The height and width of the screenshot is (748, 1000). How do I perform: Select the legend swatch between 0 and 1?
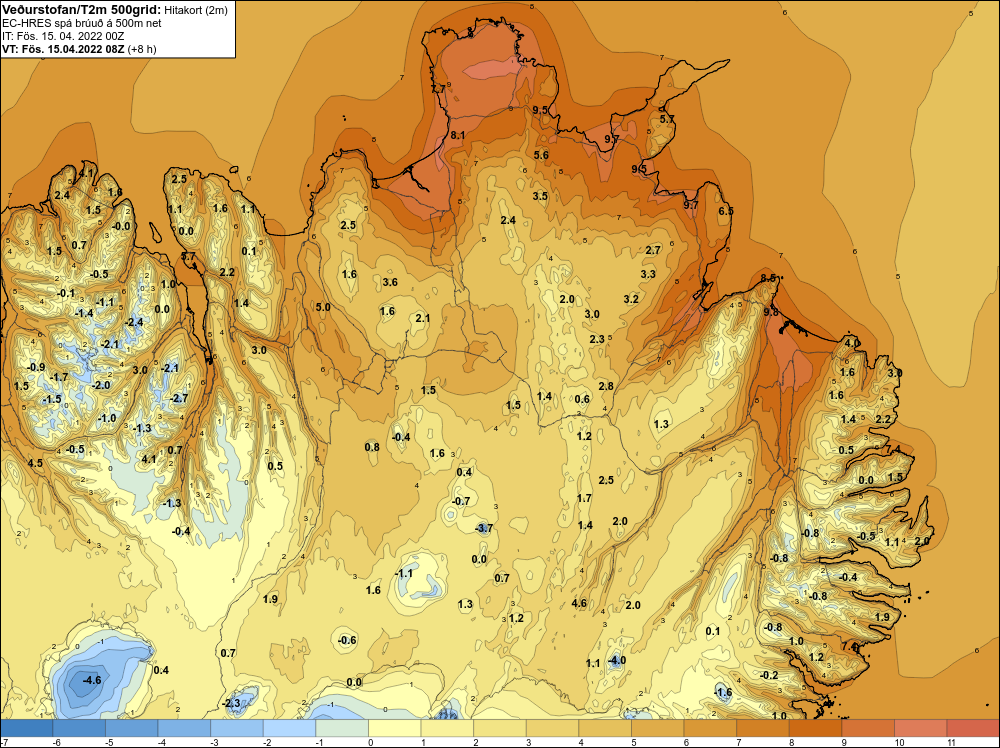pyautogui.click(x=395, y=728)
